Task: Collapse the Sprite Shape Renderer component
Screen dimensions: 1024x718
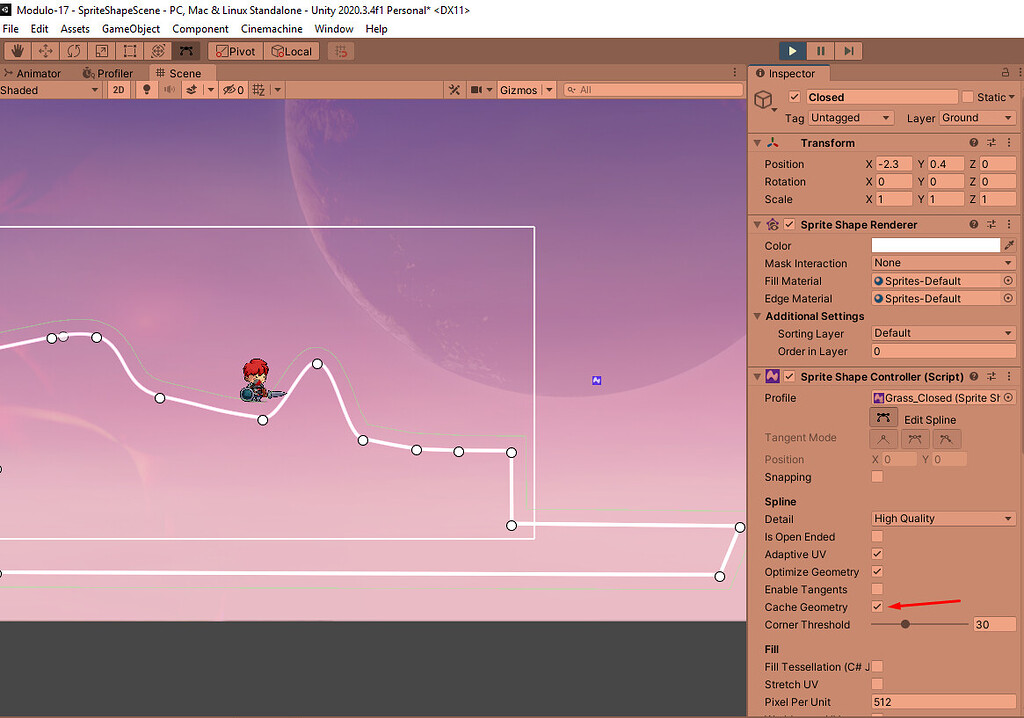Action: 757,224
